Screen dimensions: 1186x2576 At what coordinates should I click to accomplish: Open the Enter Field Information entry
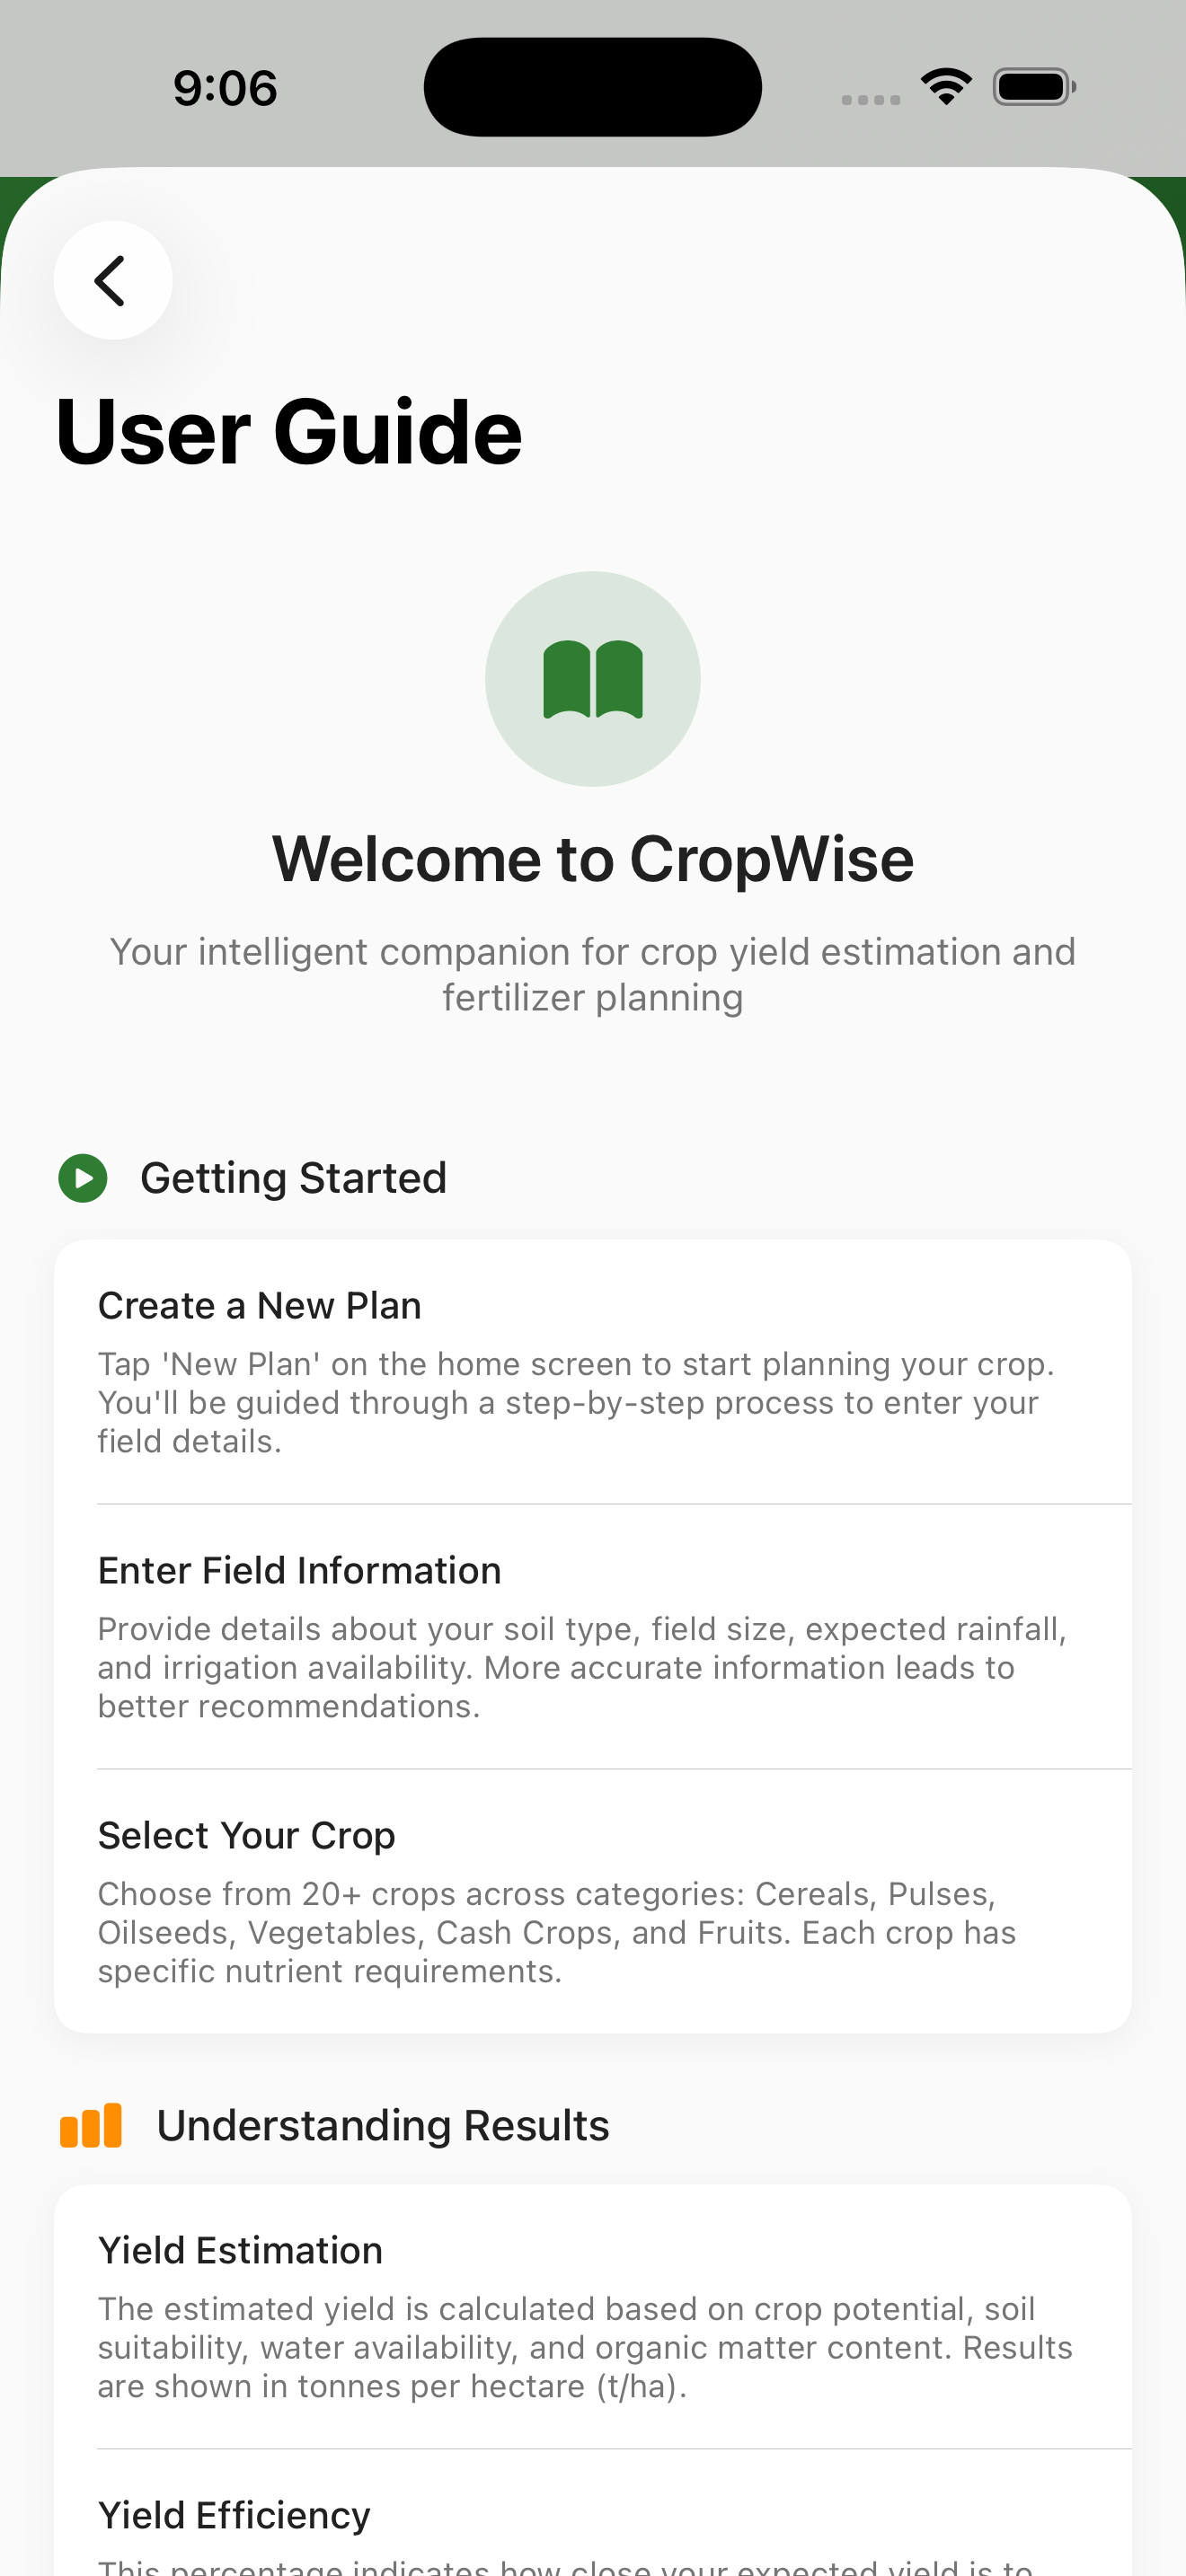pyautogui.click(x=300, y=1571)
